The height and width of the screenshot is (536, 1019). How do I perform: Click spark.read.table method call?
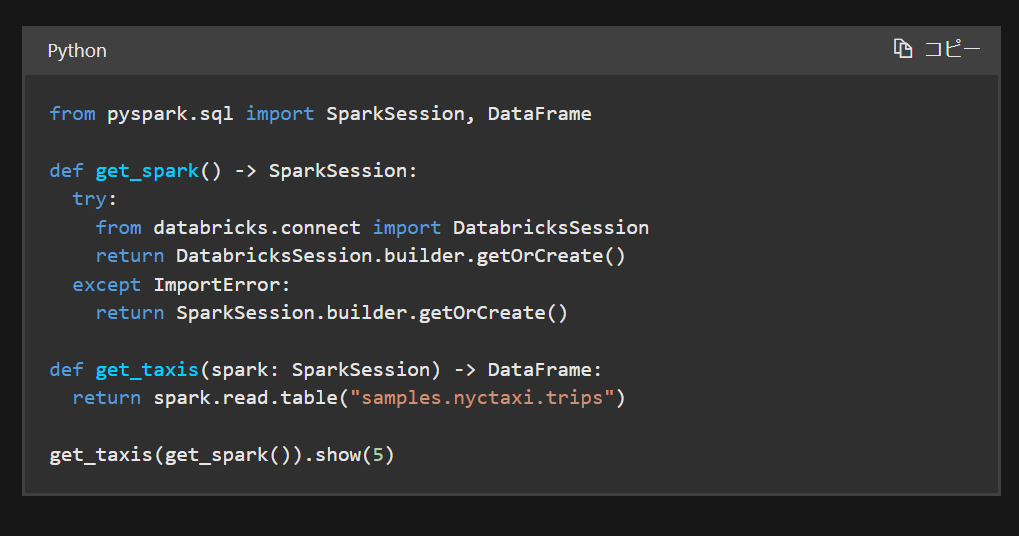point(246,398)
